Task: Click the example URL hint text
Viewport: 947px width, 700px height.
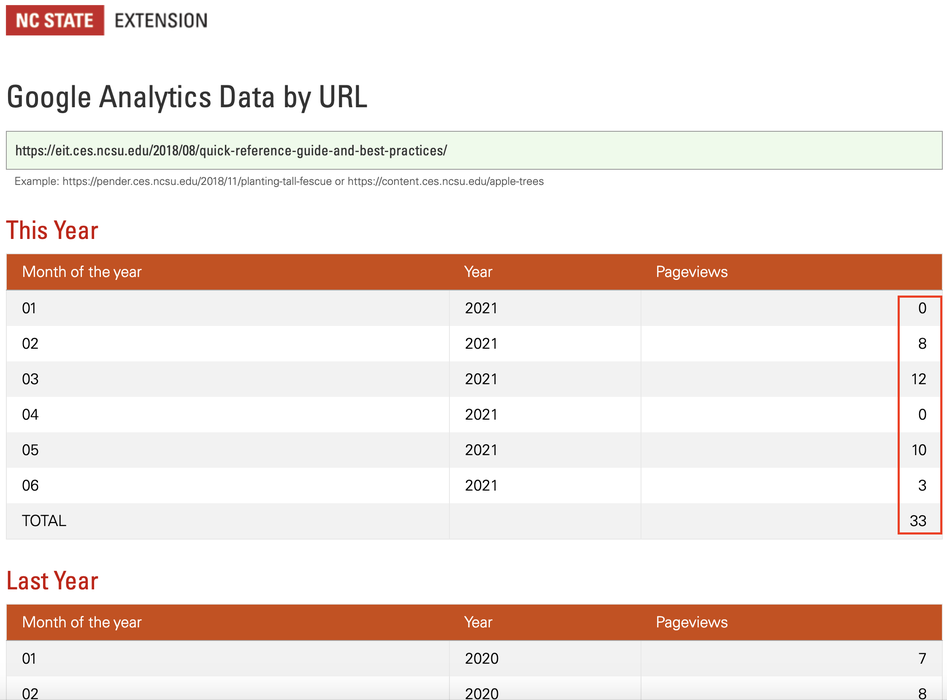Action: (279, 182)
